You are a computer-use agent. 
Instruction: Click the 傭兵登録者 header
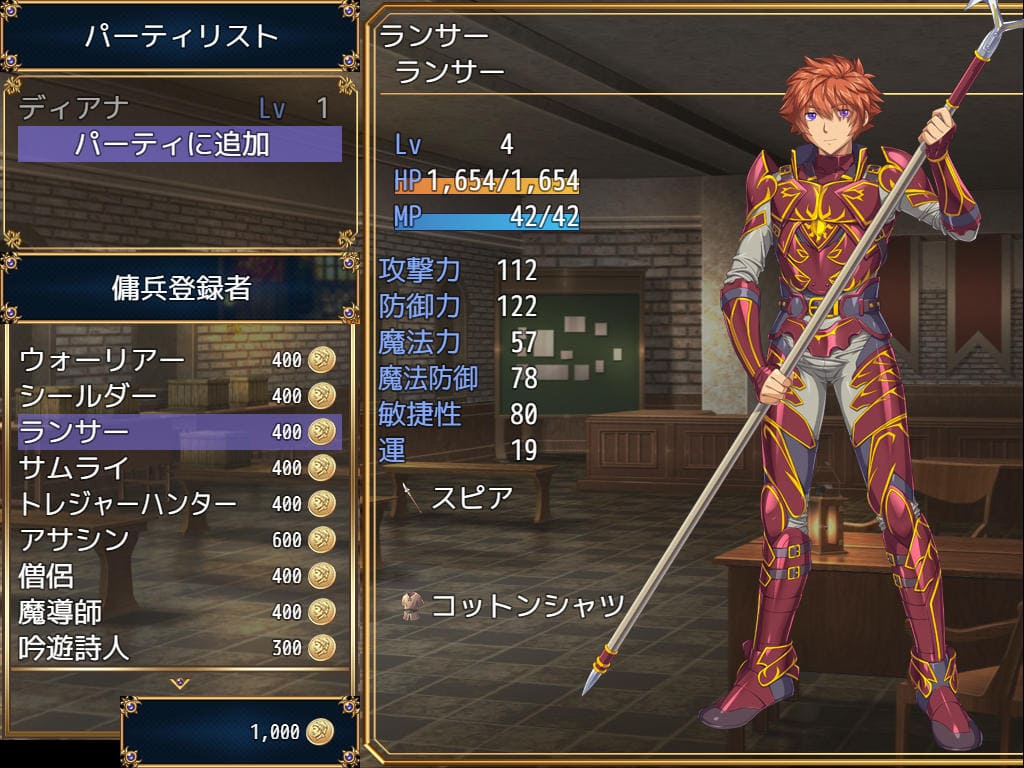point(180,287)
